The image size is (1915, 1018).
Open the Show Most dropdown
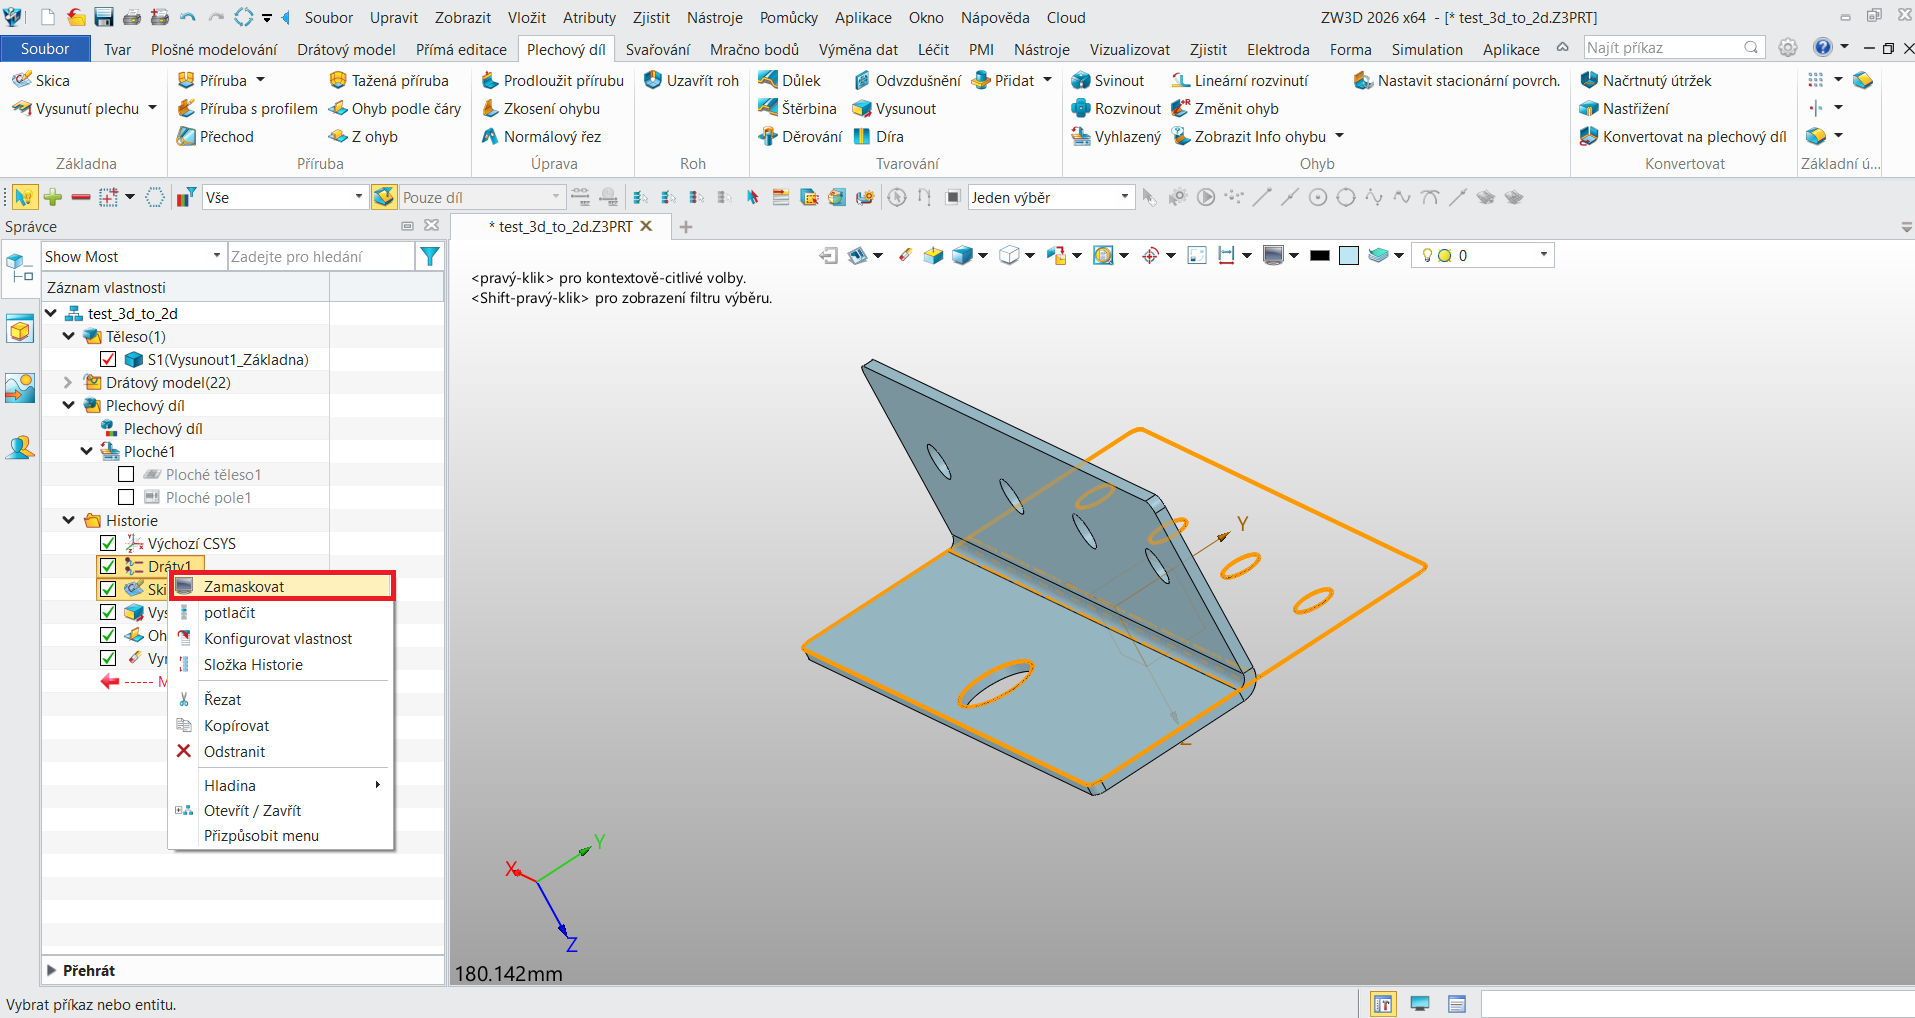point(133,256)
